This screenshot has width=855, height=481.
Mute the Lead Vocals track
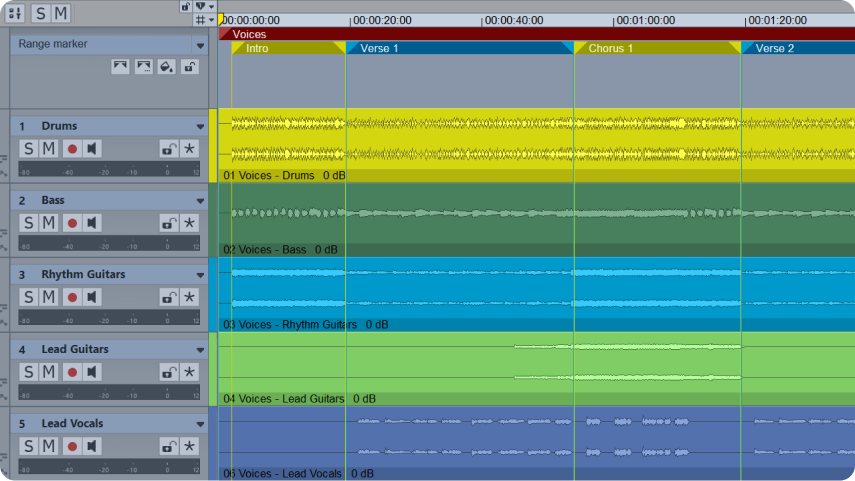point(49,446)
